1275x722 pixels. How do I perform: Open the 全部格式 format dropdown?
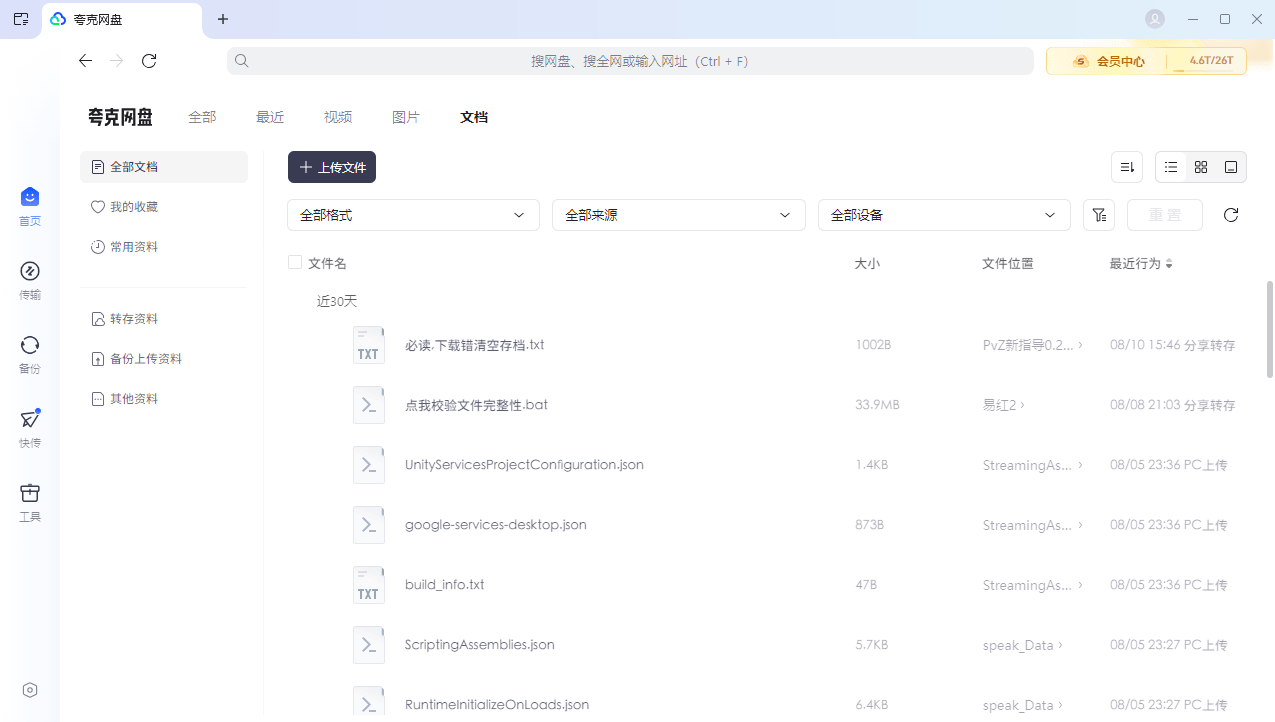(x=413, y=214)
